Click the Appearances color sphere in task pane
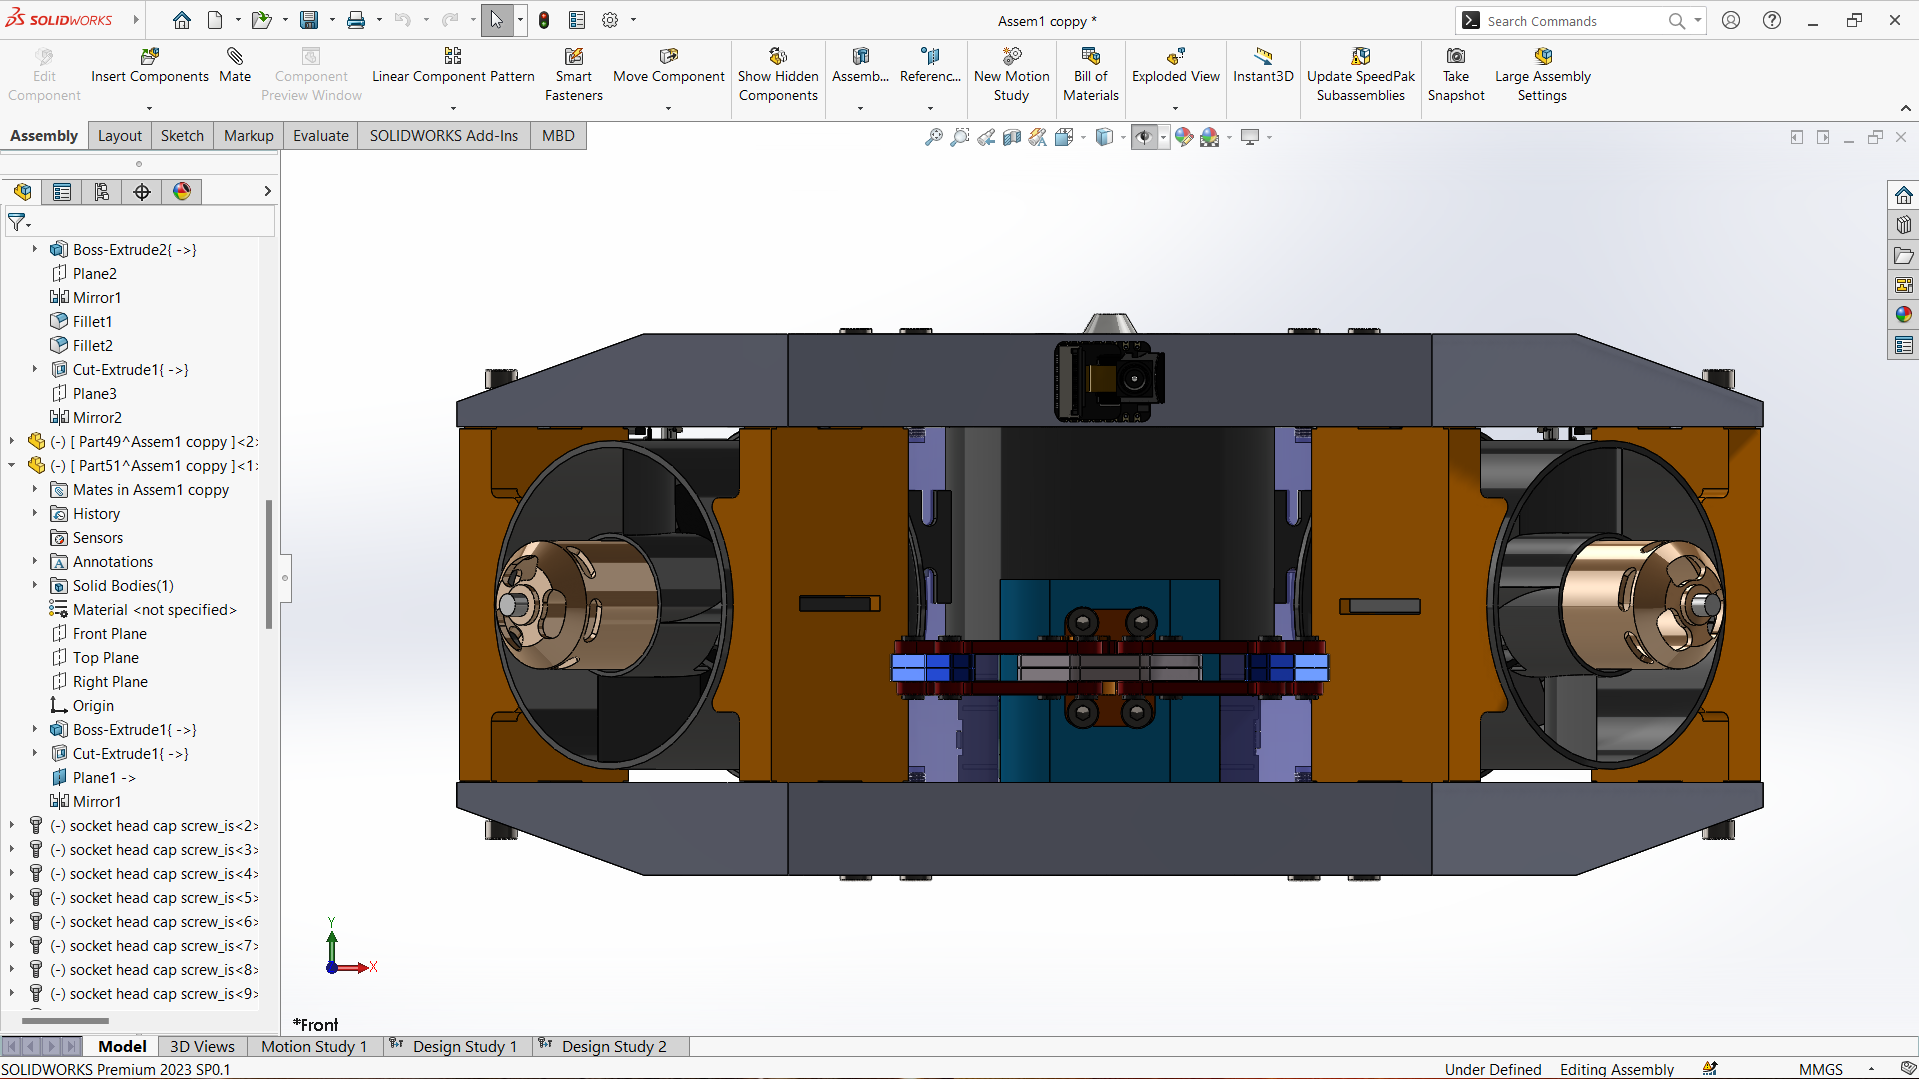 [x=1903, y=315]
